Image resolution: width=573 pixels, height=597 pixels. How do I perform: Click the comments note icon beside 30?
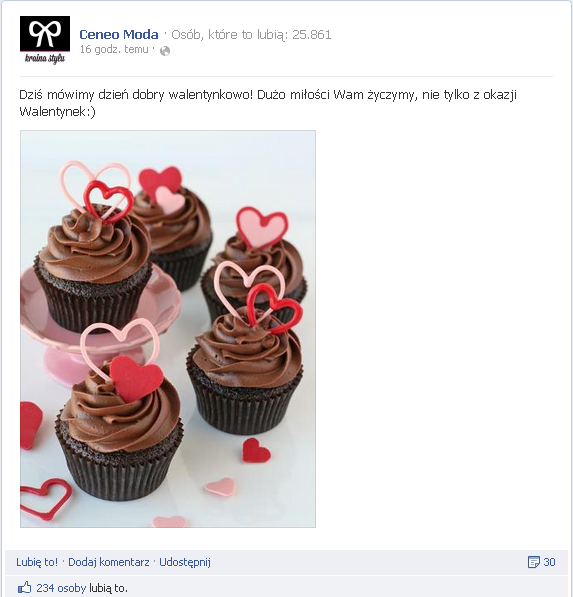[534, 562]
